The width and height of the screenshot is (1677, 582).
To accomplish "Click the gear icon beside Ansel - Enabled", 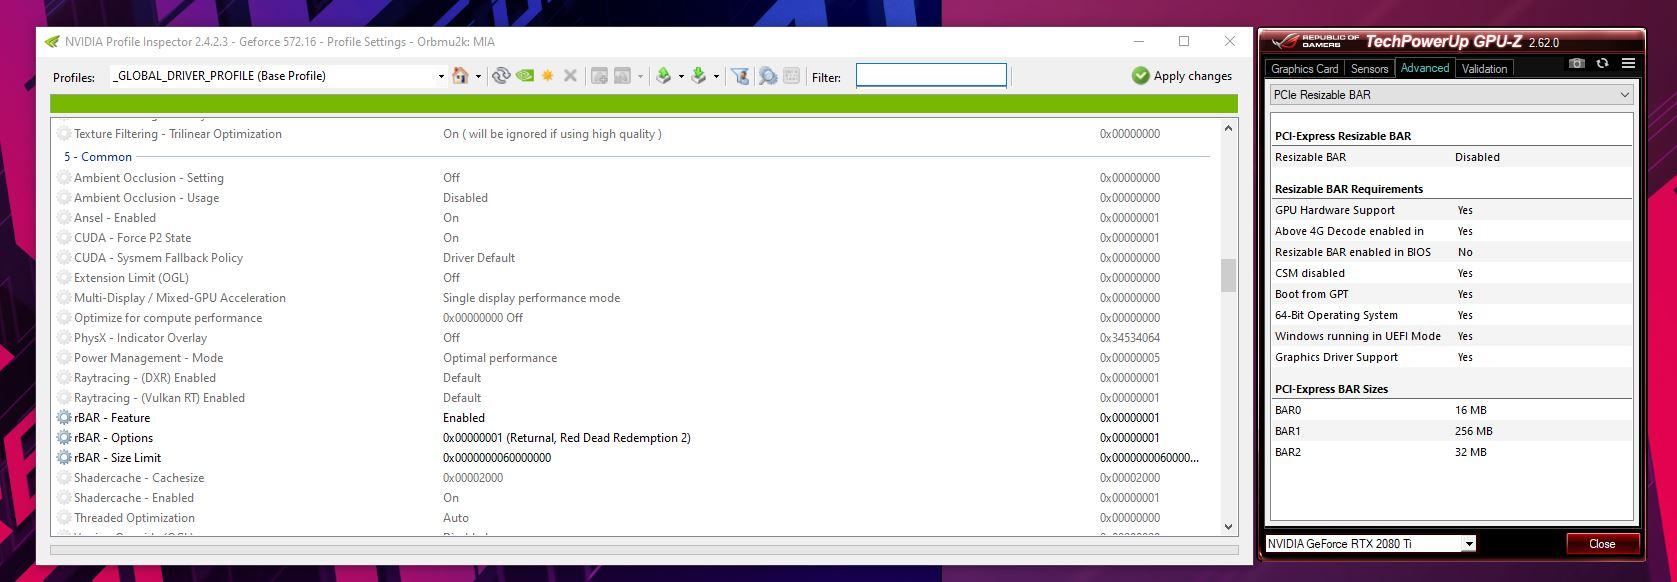I will (x=64, y=218).
